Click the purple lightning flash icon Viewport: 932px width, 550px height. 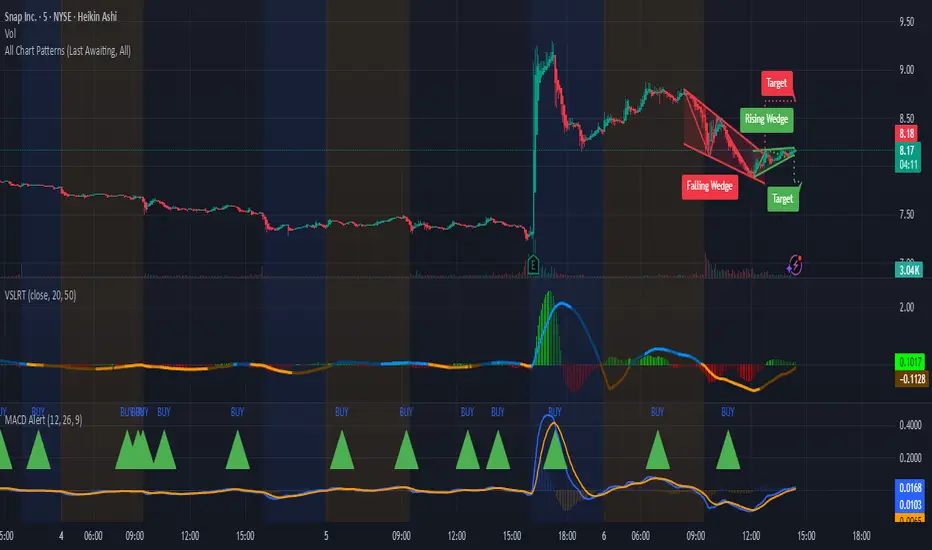click(795, 265)
